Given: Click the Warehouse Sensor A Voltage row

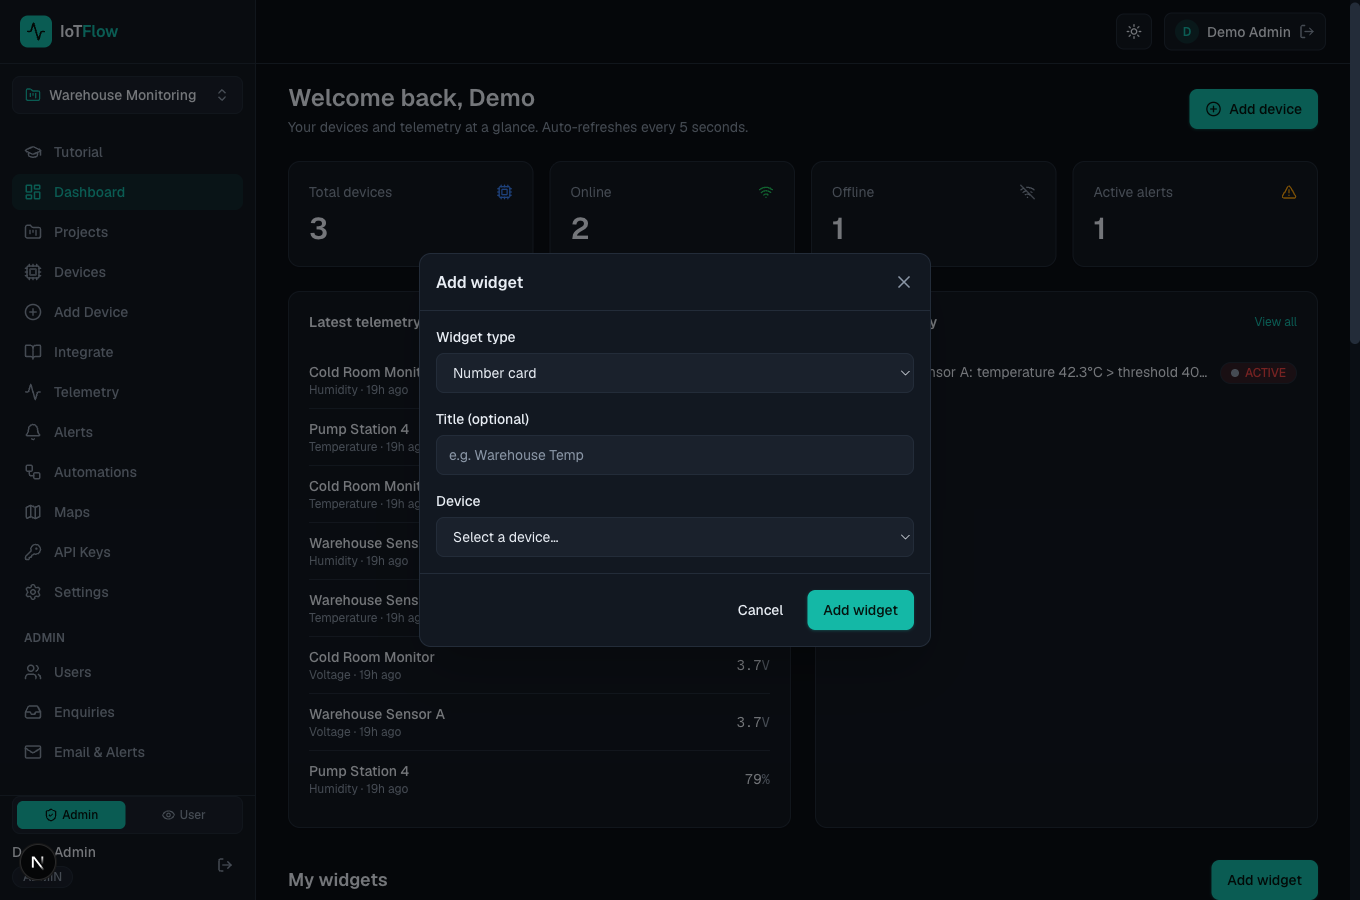Looking at the screenshot, I should [539, 722].
